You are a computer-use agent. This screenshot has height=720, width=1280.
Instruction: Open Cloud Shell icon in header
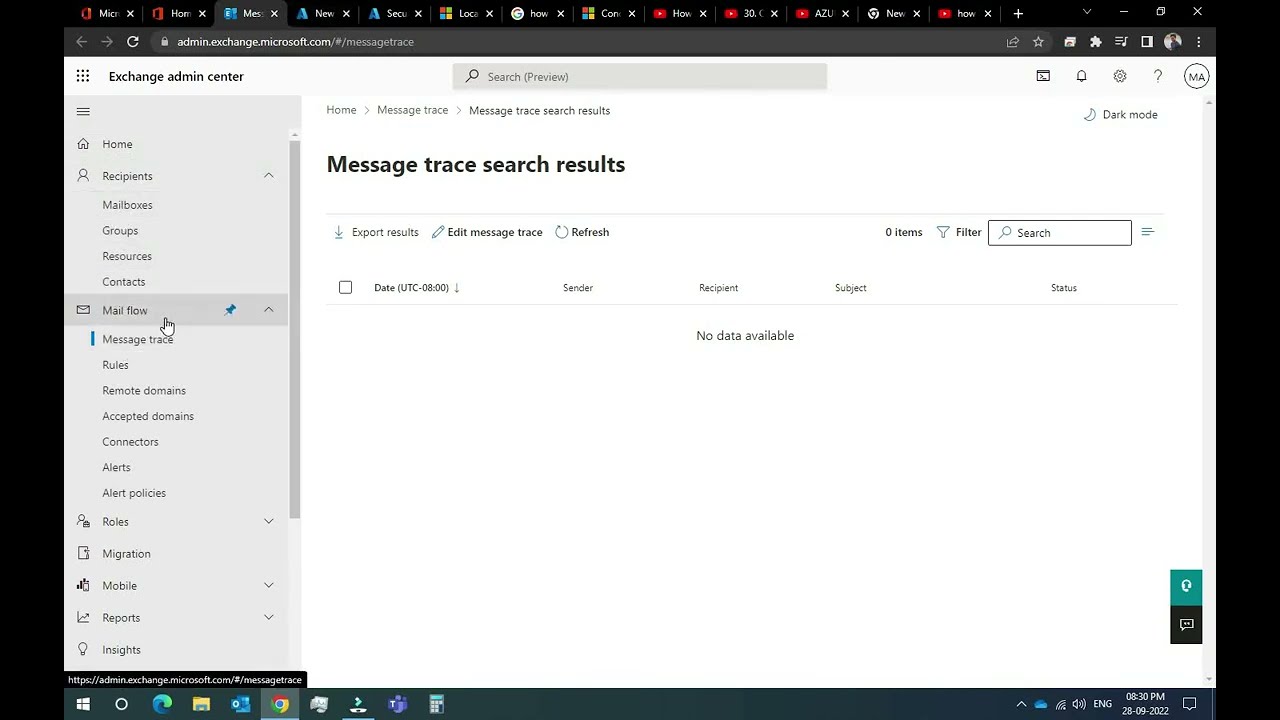click(1043, 76)
